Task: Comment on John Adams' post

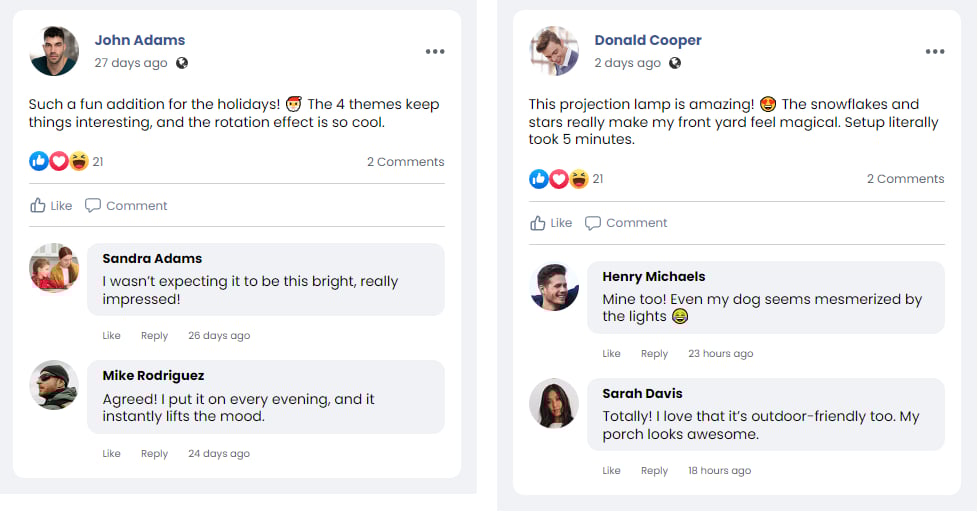Action: coord(126,206)
